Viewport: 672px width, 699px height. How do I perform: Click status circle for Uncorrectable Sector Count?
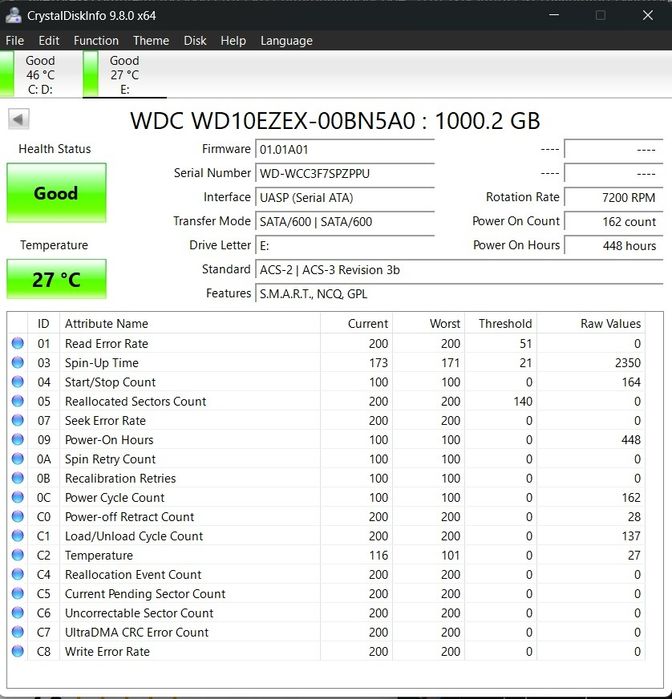tap(18, 613)
